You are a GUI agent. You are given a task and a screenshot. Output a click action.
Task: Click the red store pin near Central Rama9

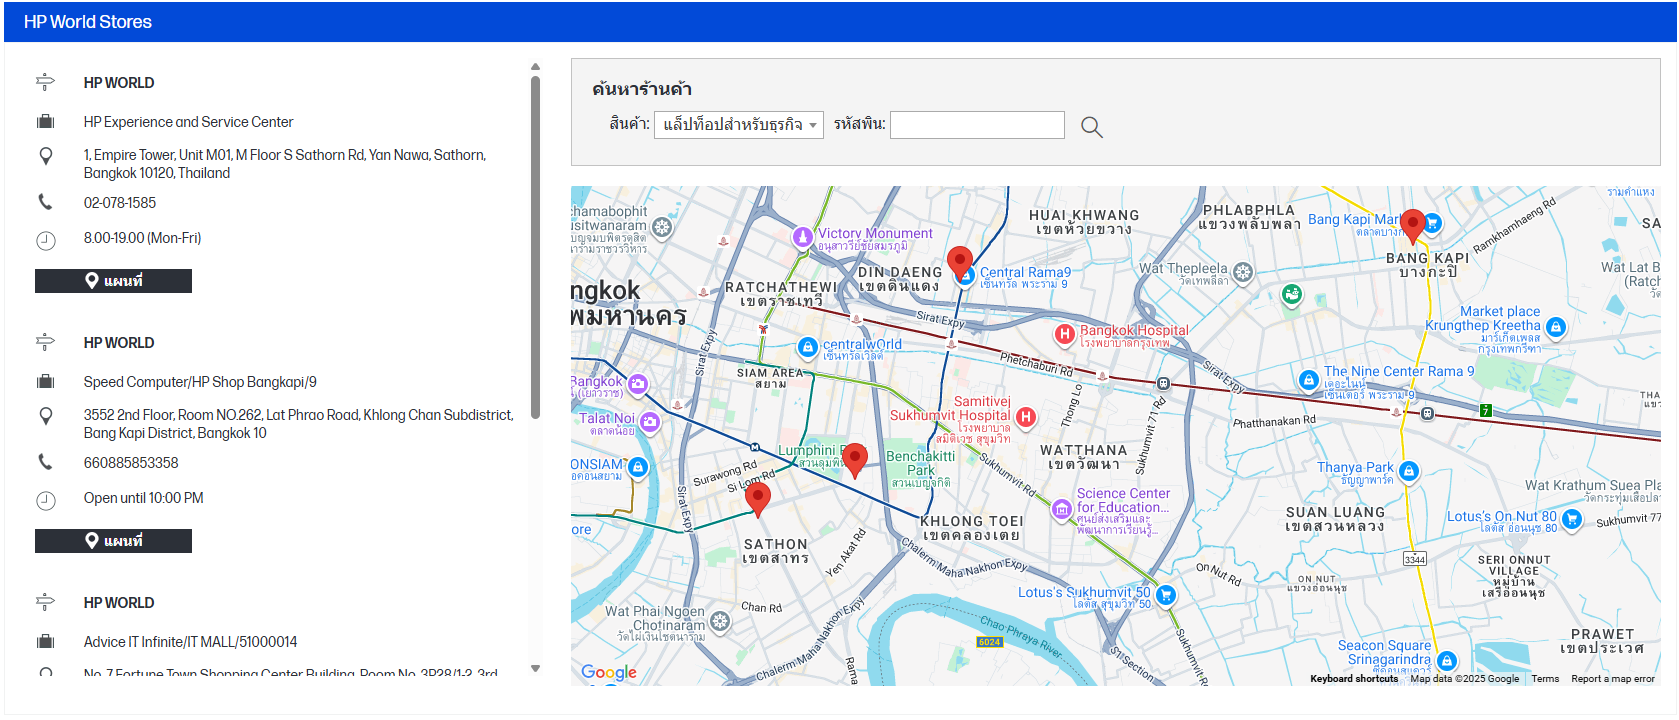tap(959, 262)
